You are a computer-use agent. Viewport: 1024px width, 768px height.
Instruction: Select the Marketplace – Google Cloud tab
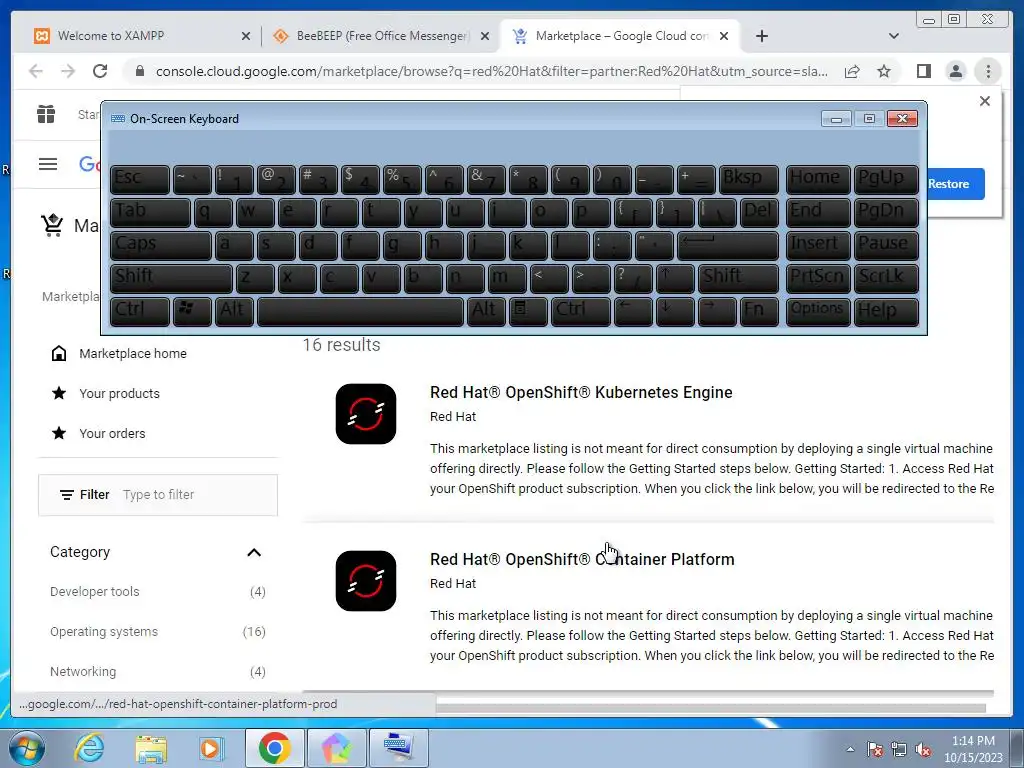(617, 36)
